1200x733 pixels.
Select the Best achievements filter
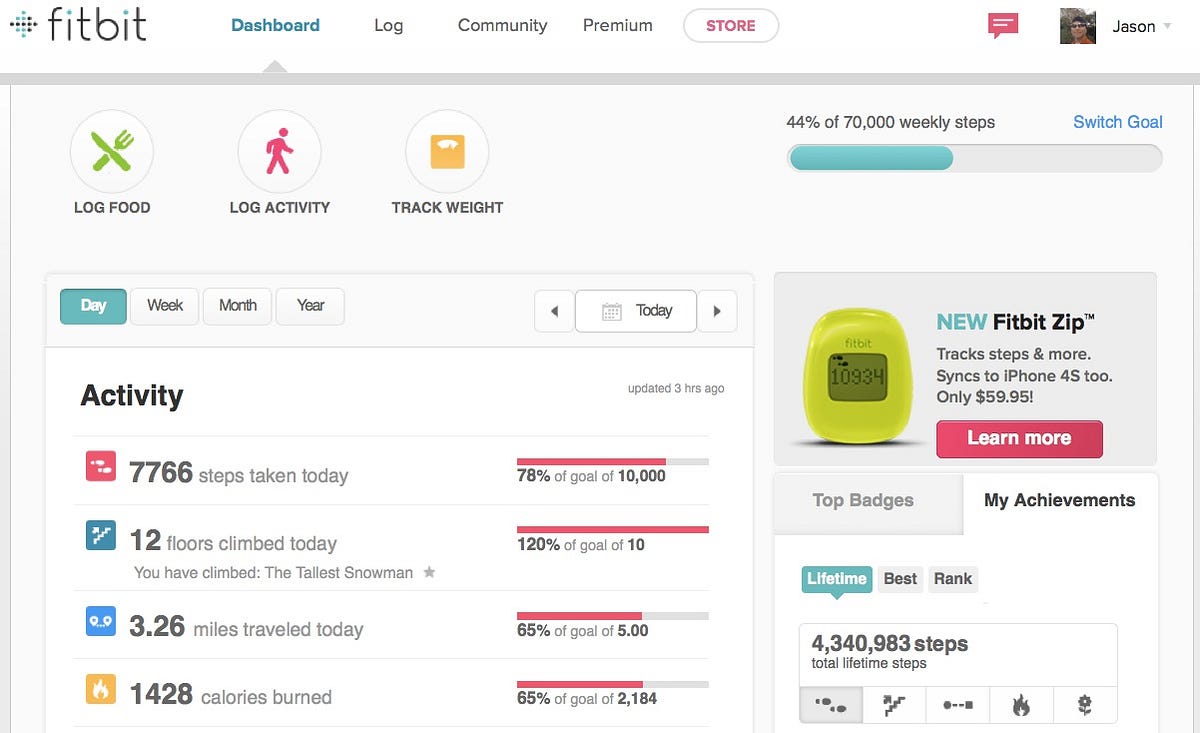click(x=900, y=579)
